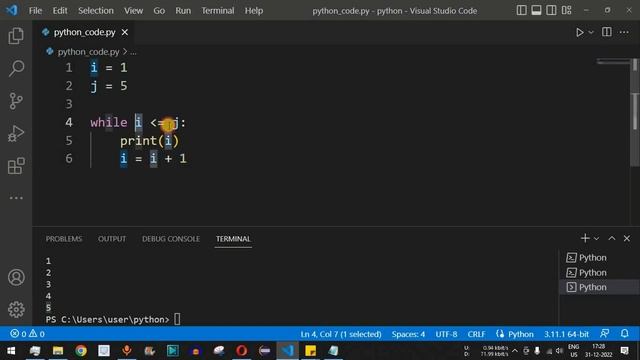Expand breadcrumb ellipsis symbol path
This screenshot has height=360, width=640.
133,52
